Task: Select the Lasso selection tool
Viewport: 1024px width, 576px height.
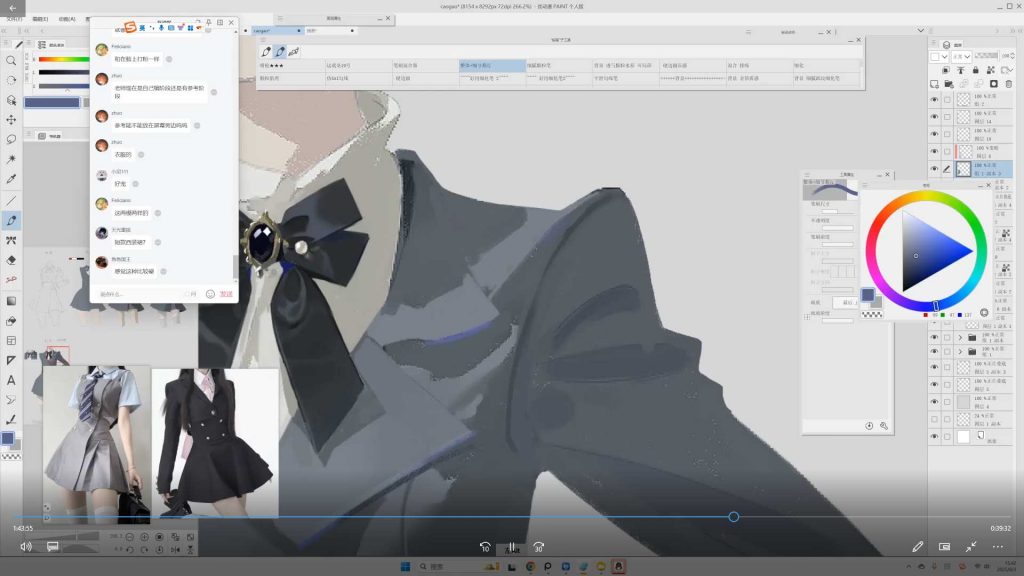Action: tap(11, 139)
